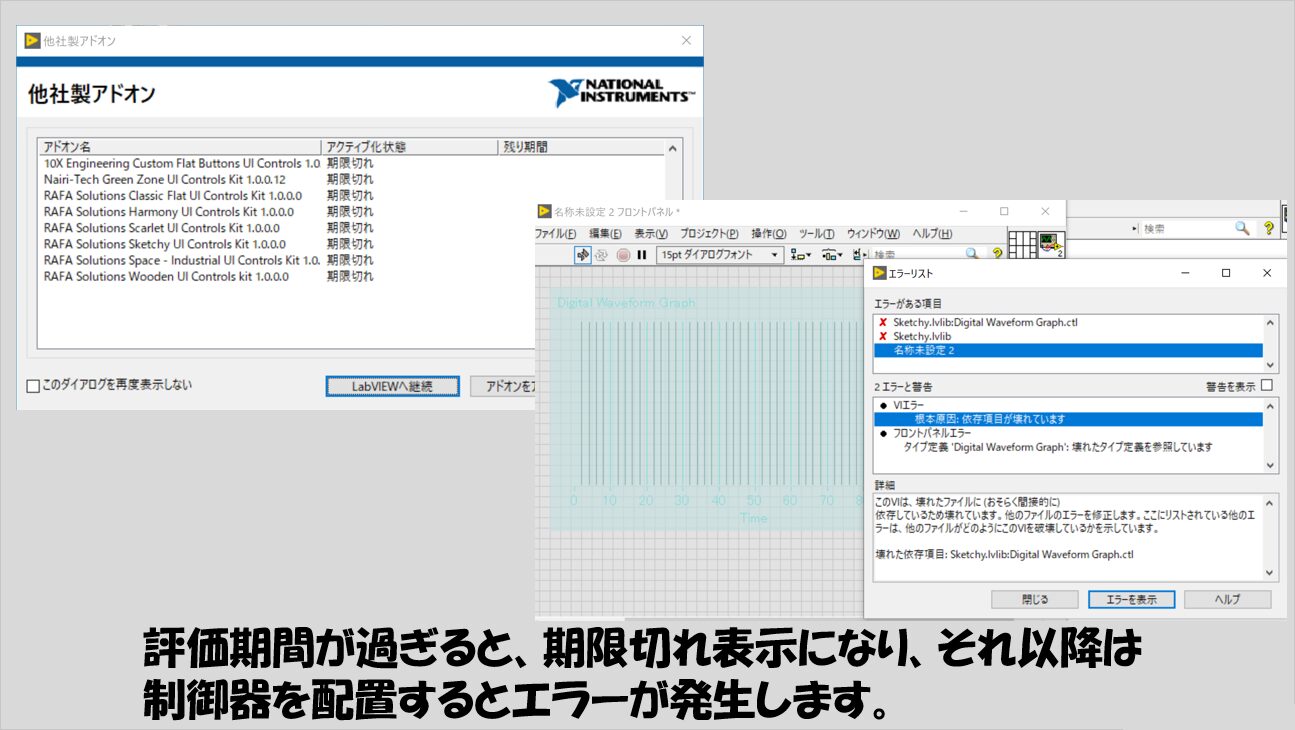
Task: Open the 編集(E) menu
Action: point(605,233)
